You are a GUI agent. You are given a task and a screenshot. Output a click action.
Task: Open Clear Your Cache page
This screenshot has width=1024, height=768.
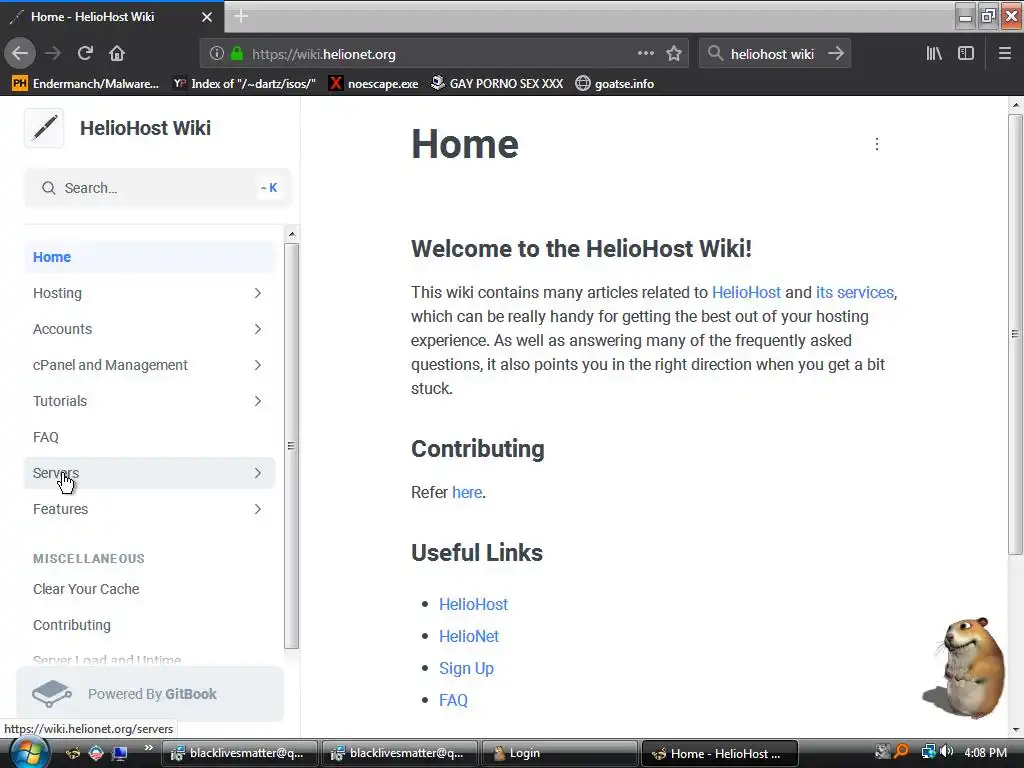150,589
